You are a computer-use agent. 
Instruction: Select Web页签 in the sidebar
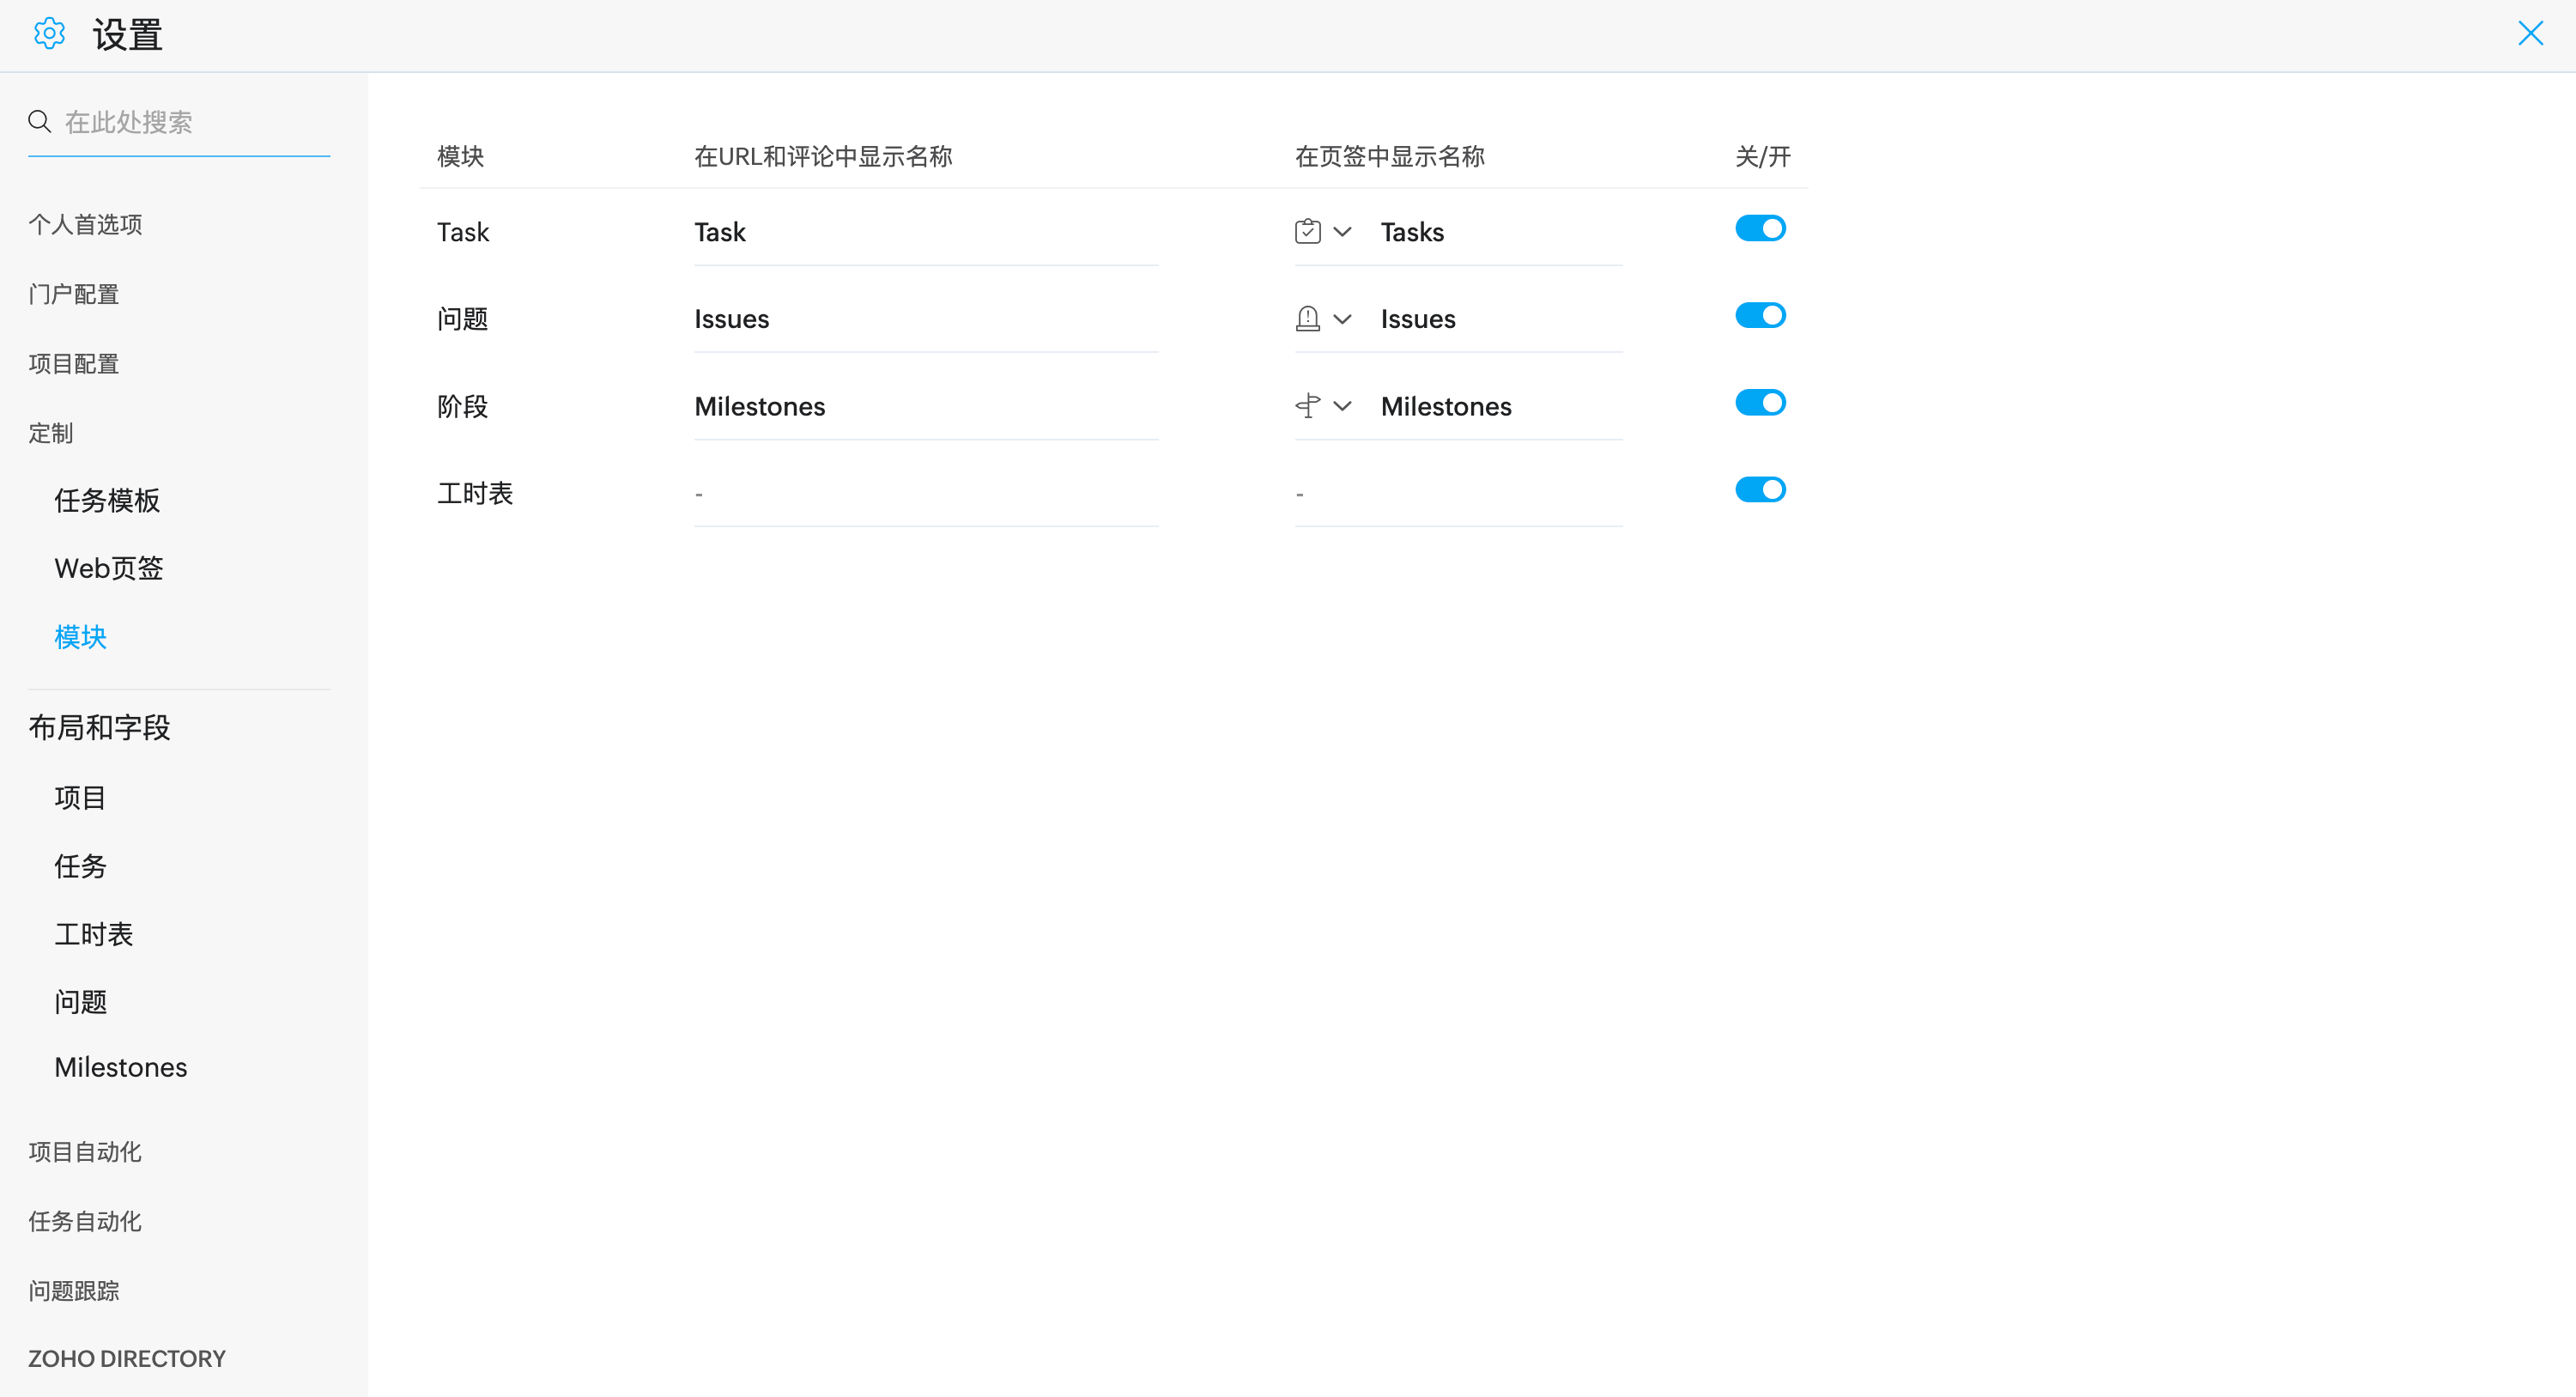click(108, 568)
